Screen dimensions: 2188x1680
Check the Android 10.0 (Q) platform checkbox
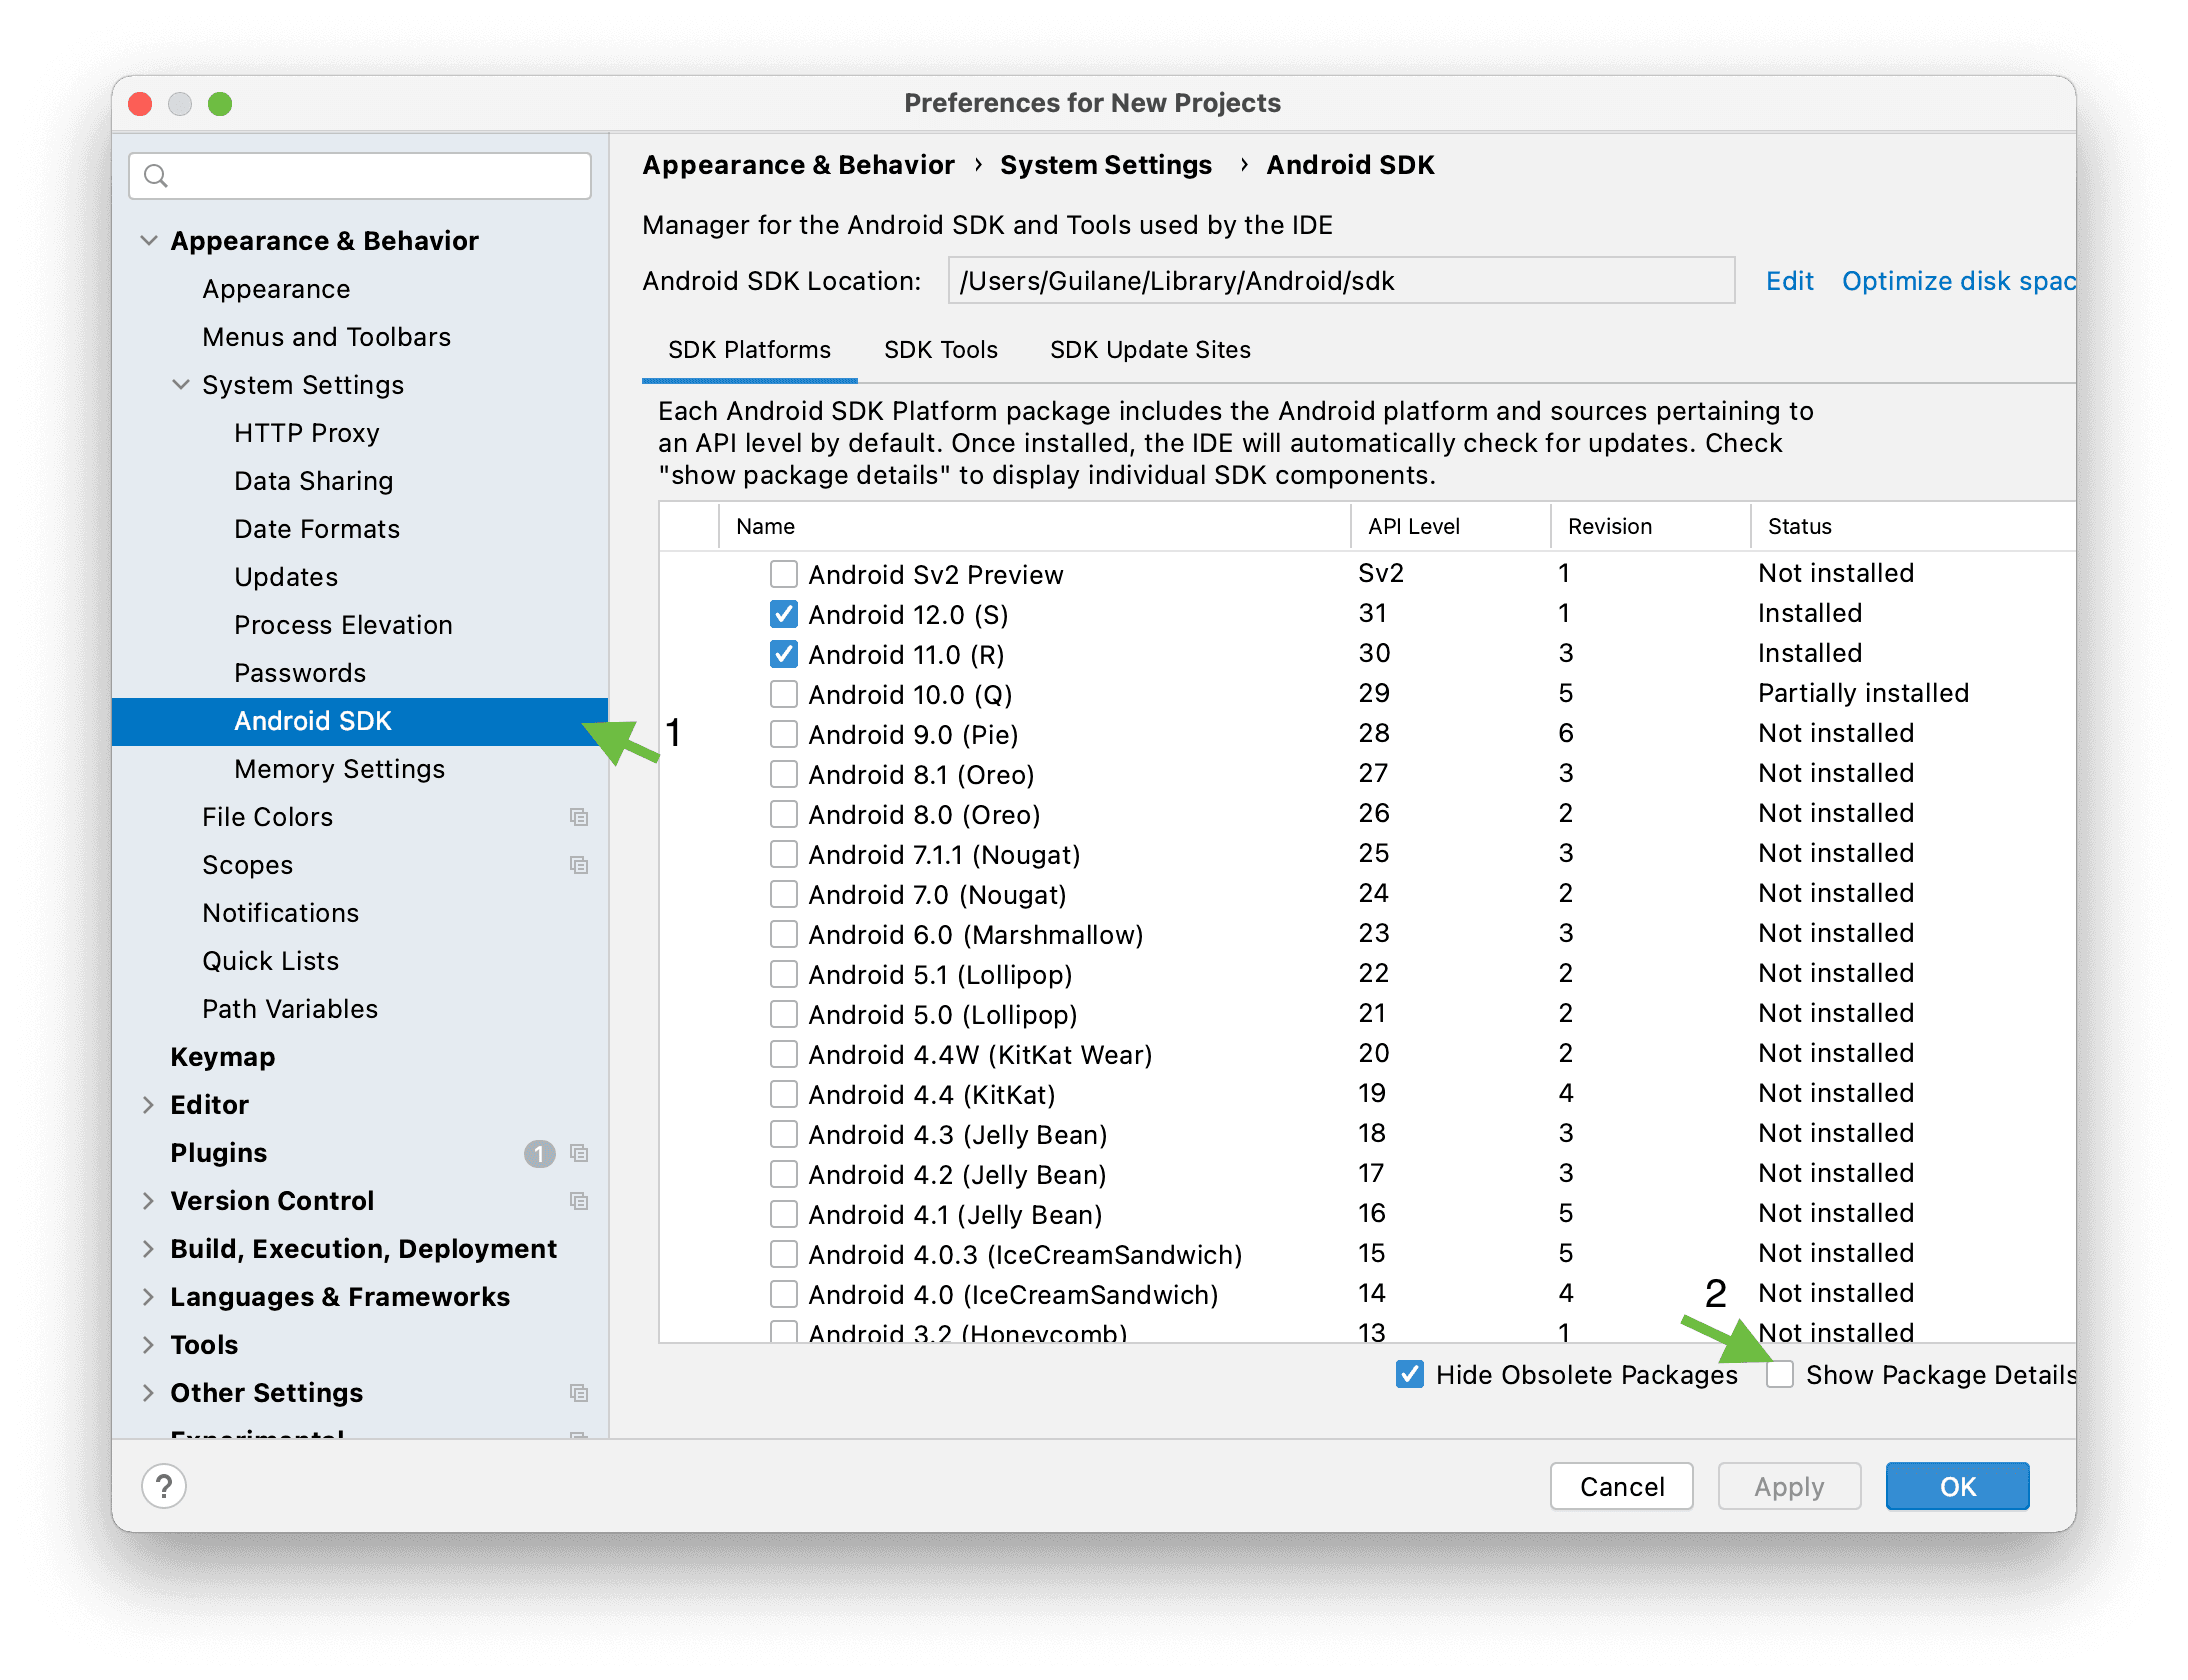click(783, 694)
